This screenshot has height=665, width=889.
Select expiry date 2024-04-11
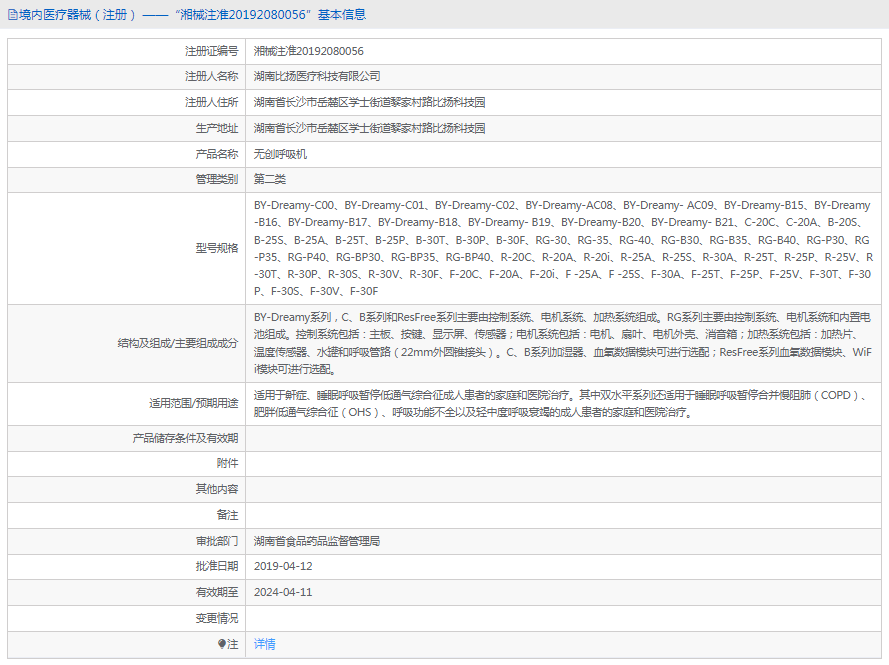click(x=283, y=592)
